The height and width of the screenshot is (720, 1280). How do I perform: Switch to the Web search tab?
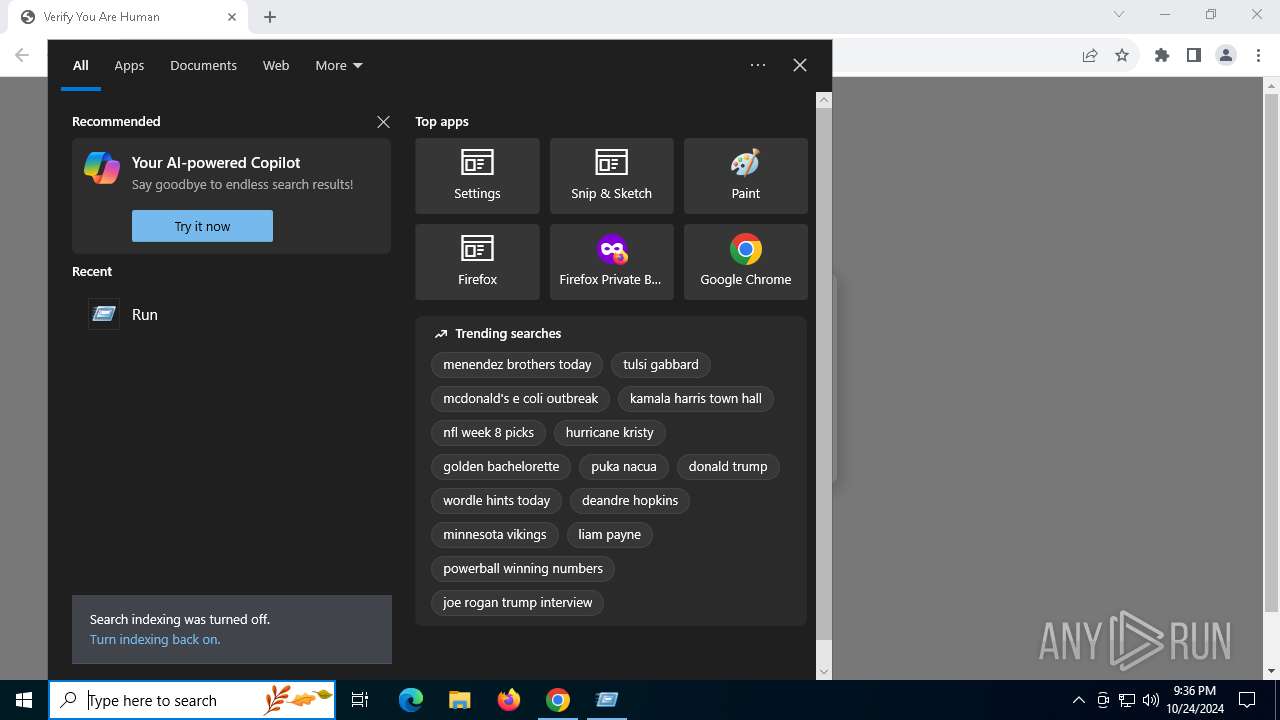click(276, 65)
